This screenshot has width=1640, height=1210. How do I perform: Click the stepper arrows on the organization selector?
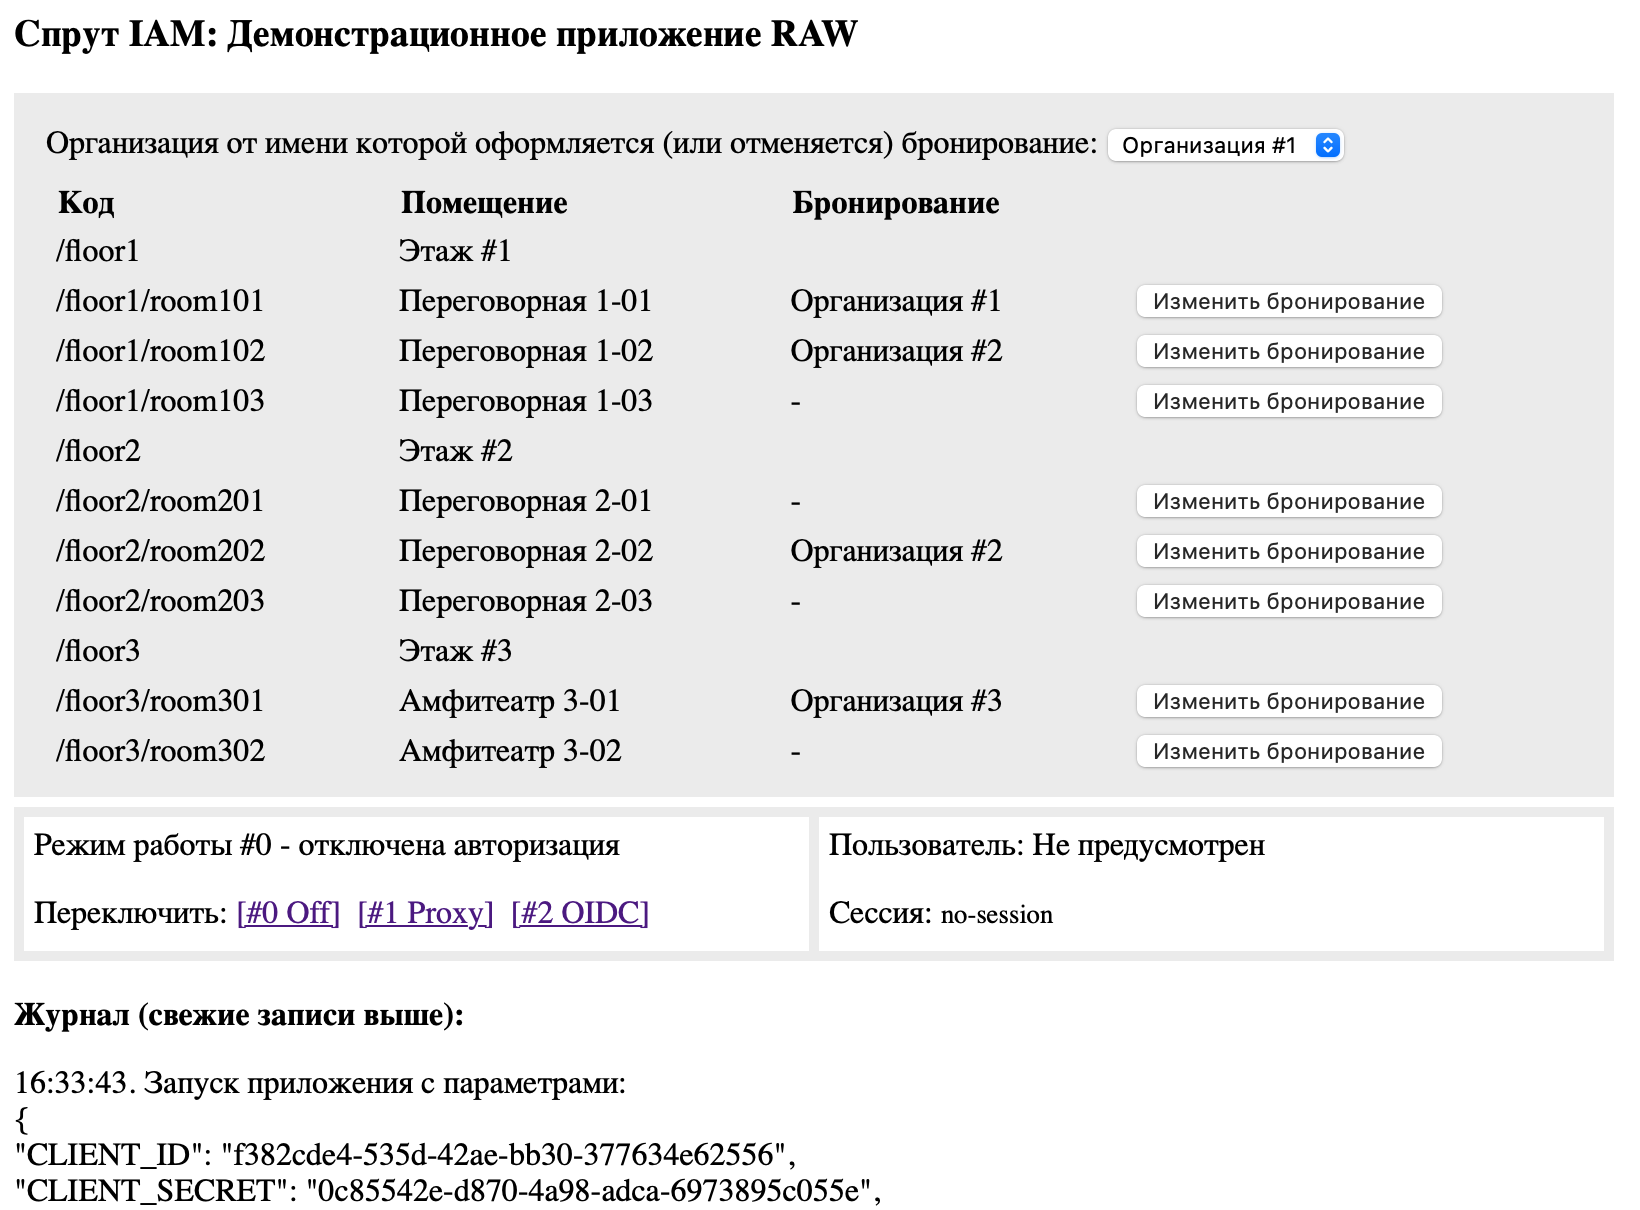tap(1327, 145)
